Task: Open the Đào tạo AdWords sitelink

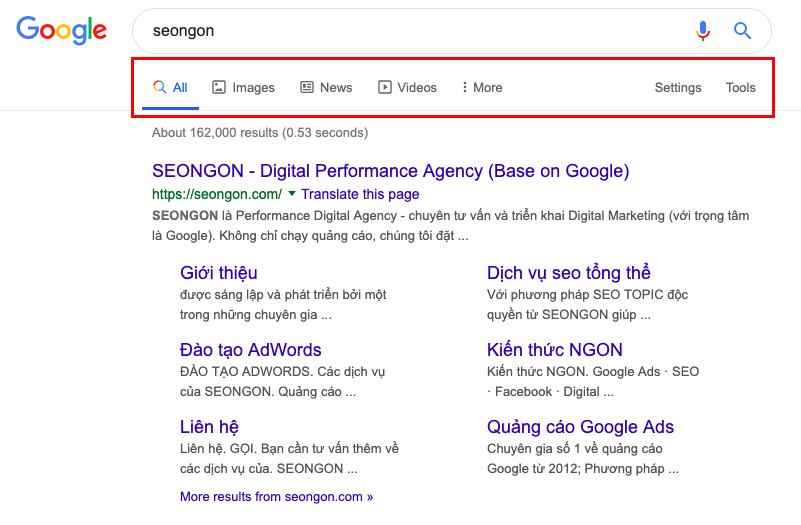Action: [250, 350]
